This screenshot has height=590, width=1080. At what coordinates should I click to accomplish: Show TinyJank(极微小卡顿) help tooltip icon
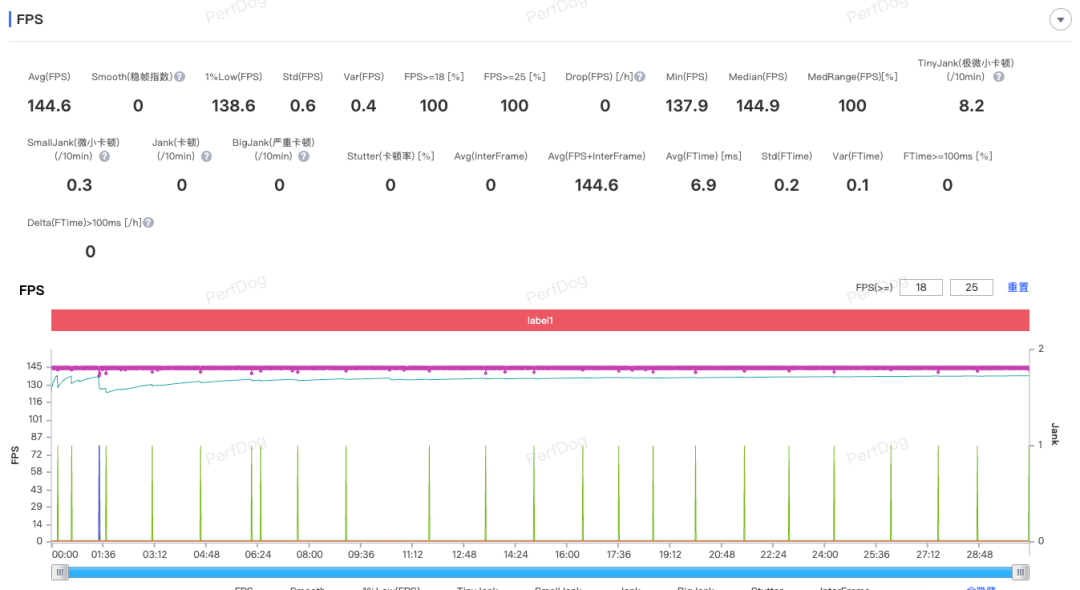coord(998,77)
